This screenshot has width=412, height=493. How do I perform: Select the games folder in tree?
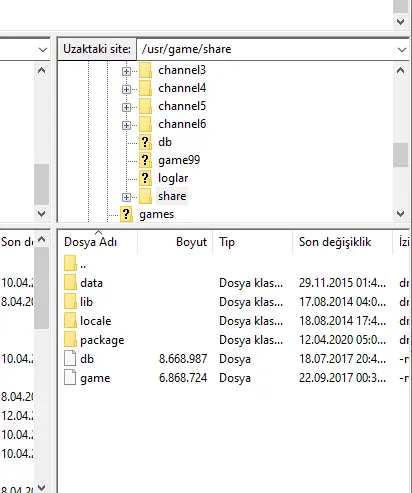[x=156, y=214]
